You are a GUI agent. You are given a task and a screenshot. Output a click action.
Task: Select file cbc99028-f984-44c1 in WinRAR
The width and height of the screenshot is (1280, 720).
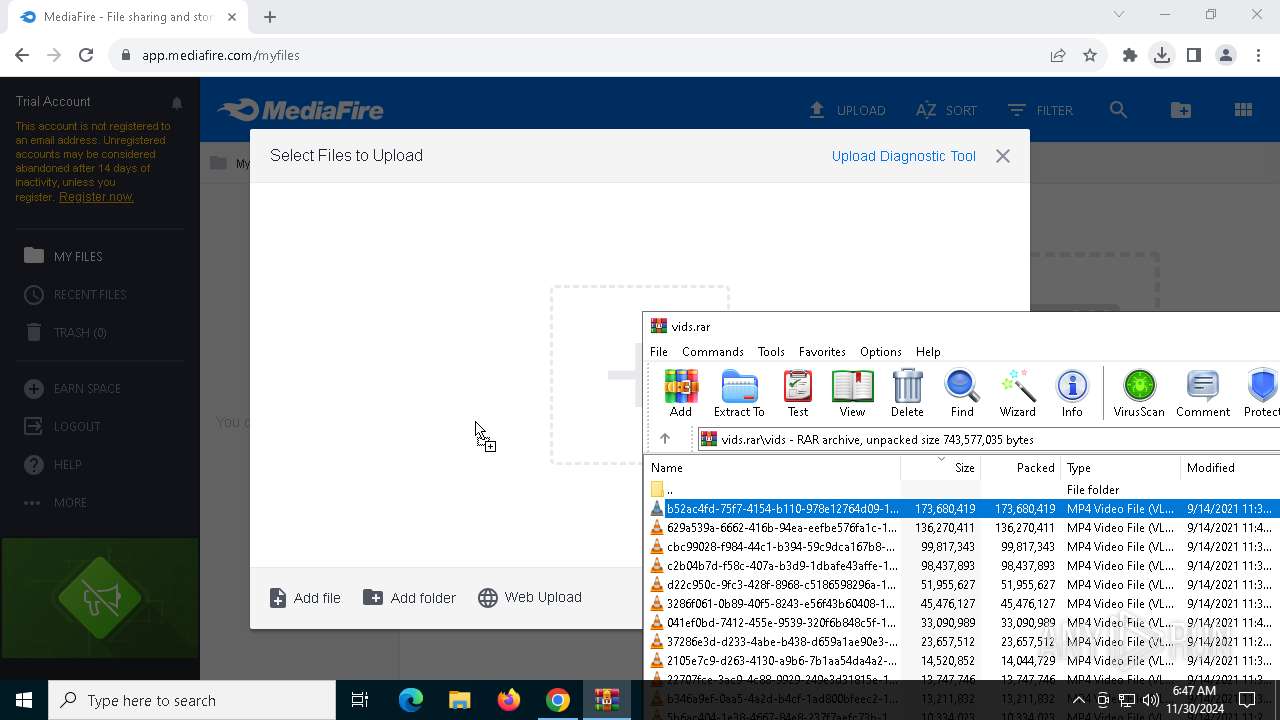pyautogui.click(x=963, y=547)
